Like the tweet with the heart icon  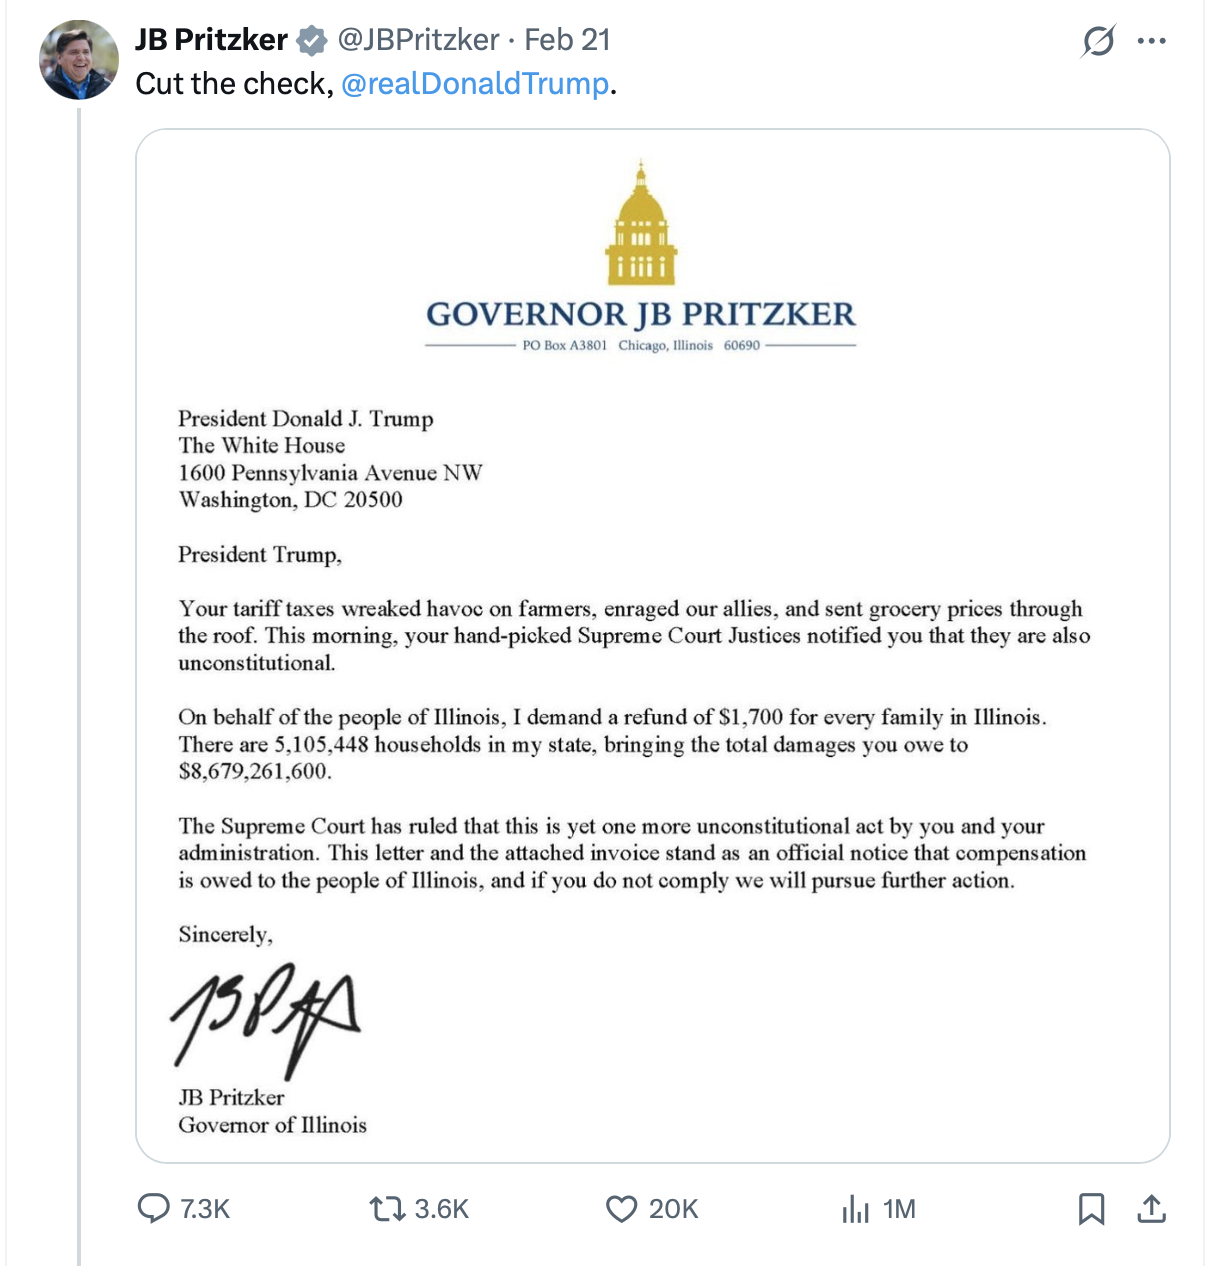[x=621, y=1209]
